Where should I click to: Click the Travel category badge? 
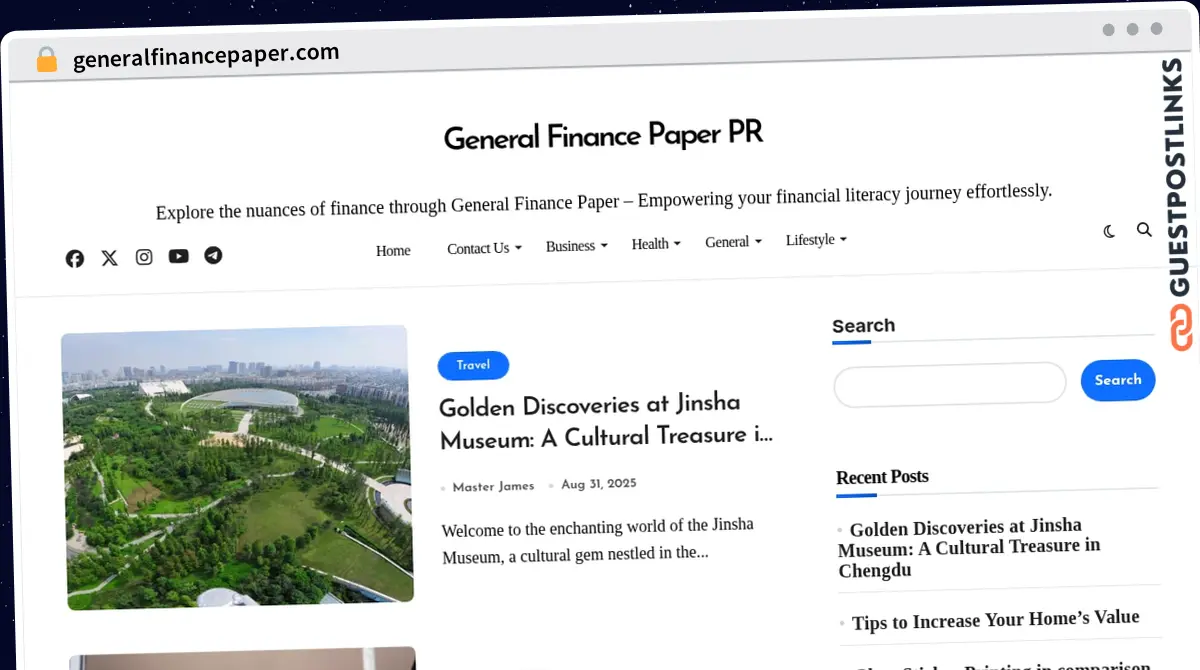click(473, 365)
